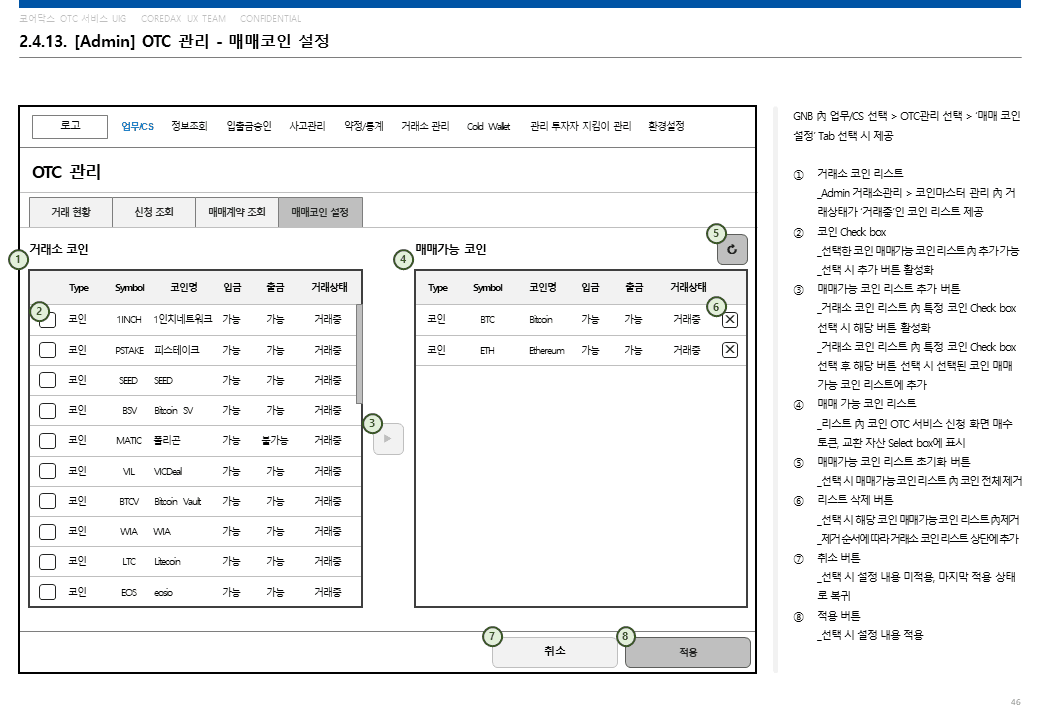The height and width of the screenshot is (720, 1040).
Task: Open the 사고관리 menu
Action: tap(307, 126)
